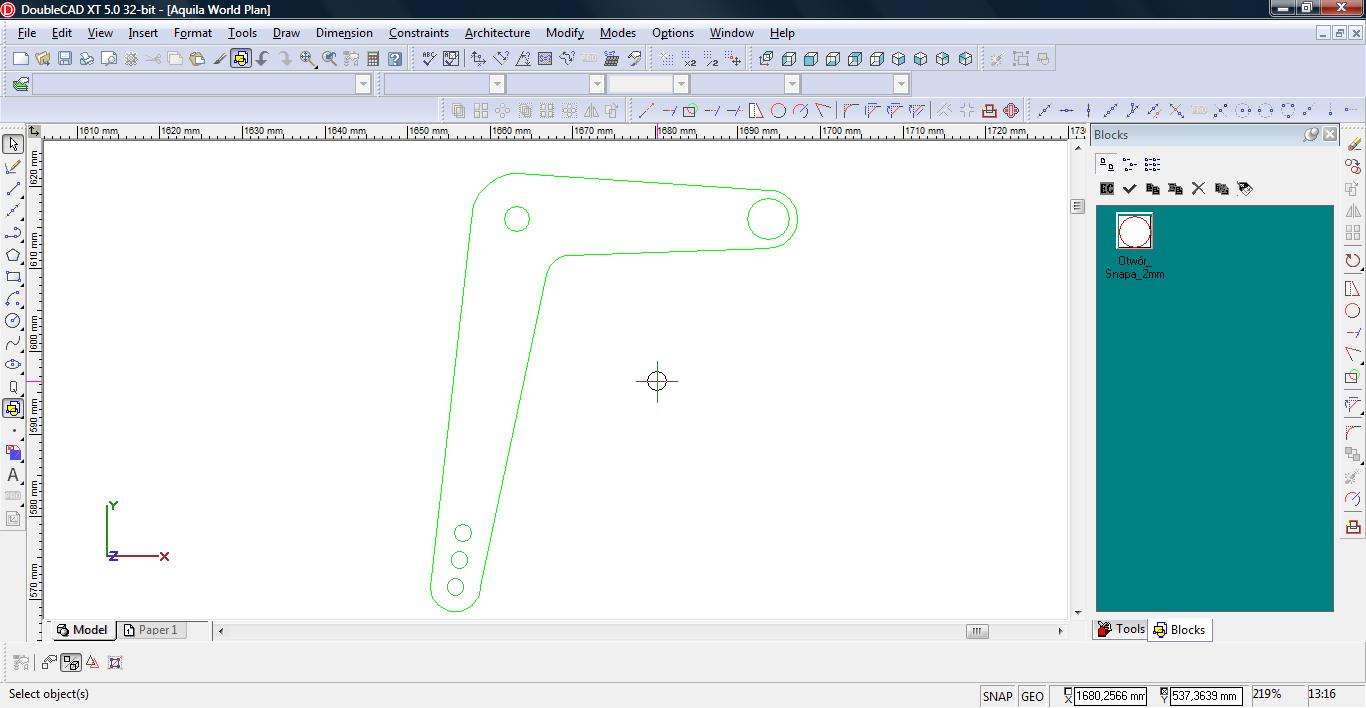Open the zoom window flyout arrow
Viewport: 1366px width, 708px height.
click(x=317, y=66)
